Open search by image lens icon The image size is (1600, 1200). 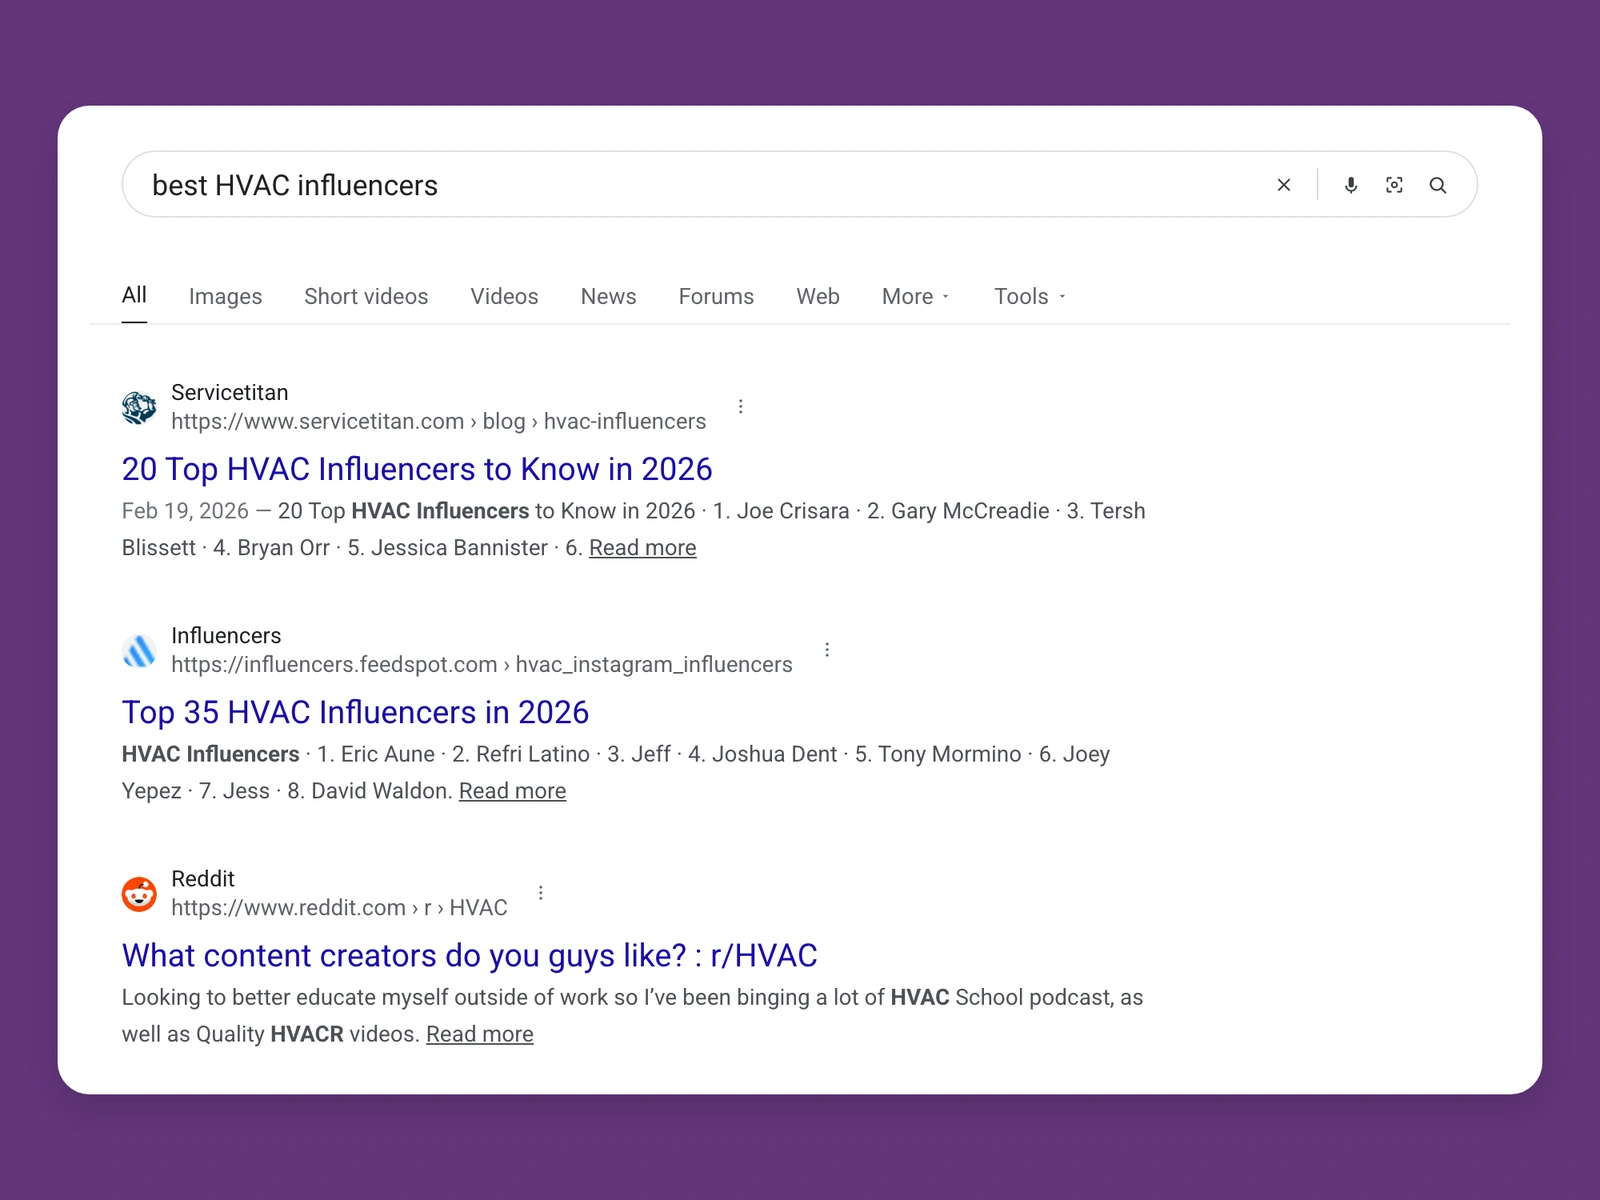pos(1394,185)
